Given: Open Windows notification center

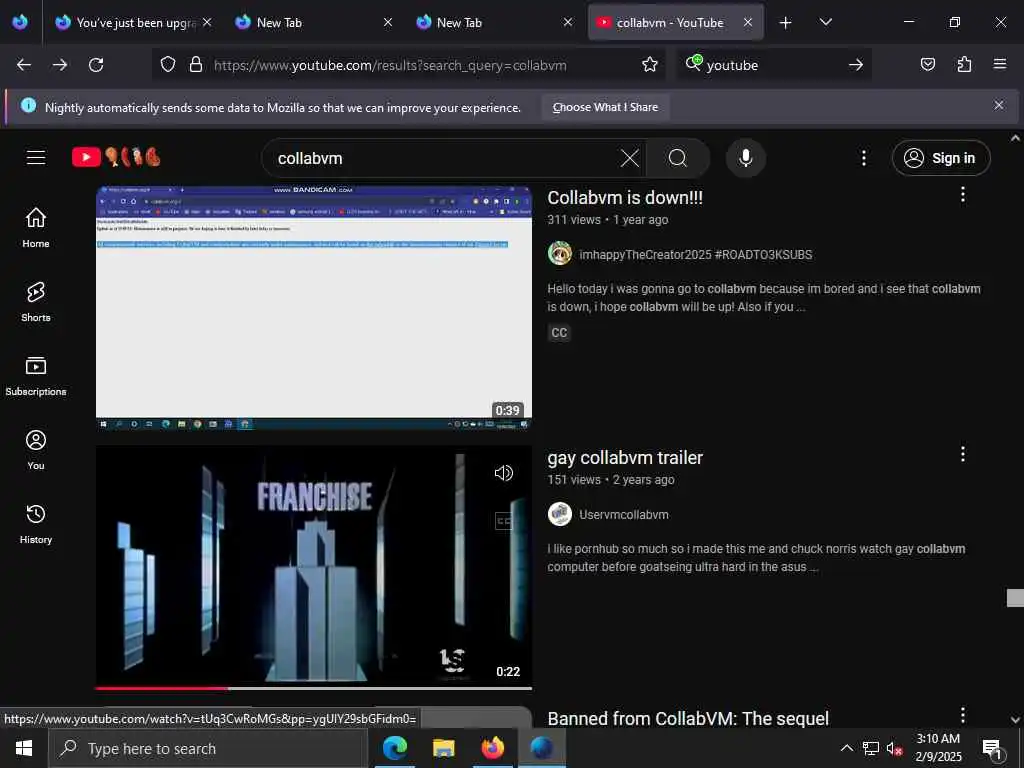Looking at the screenshot, I should 993,748.
